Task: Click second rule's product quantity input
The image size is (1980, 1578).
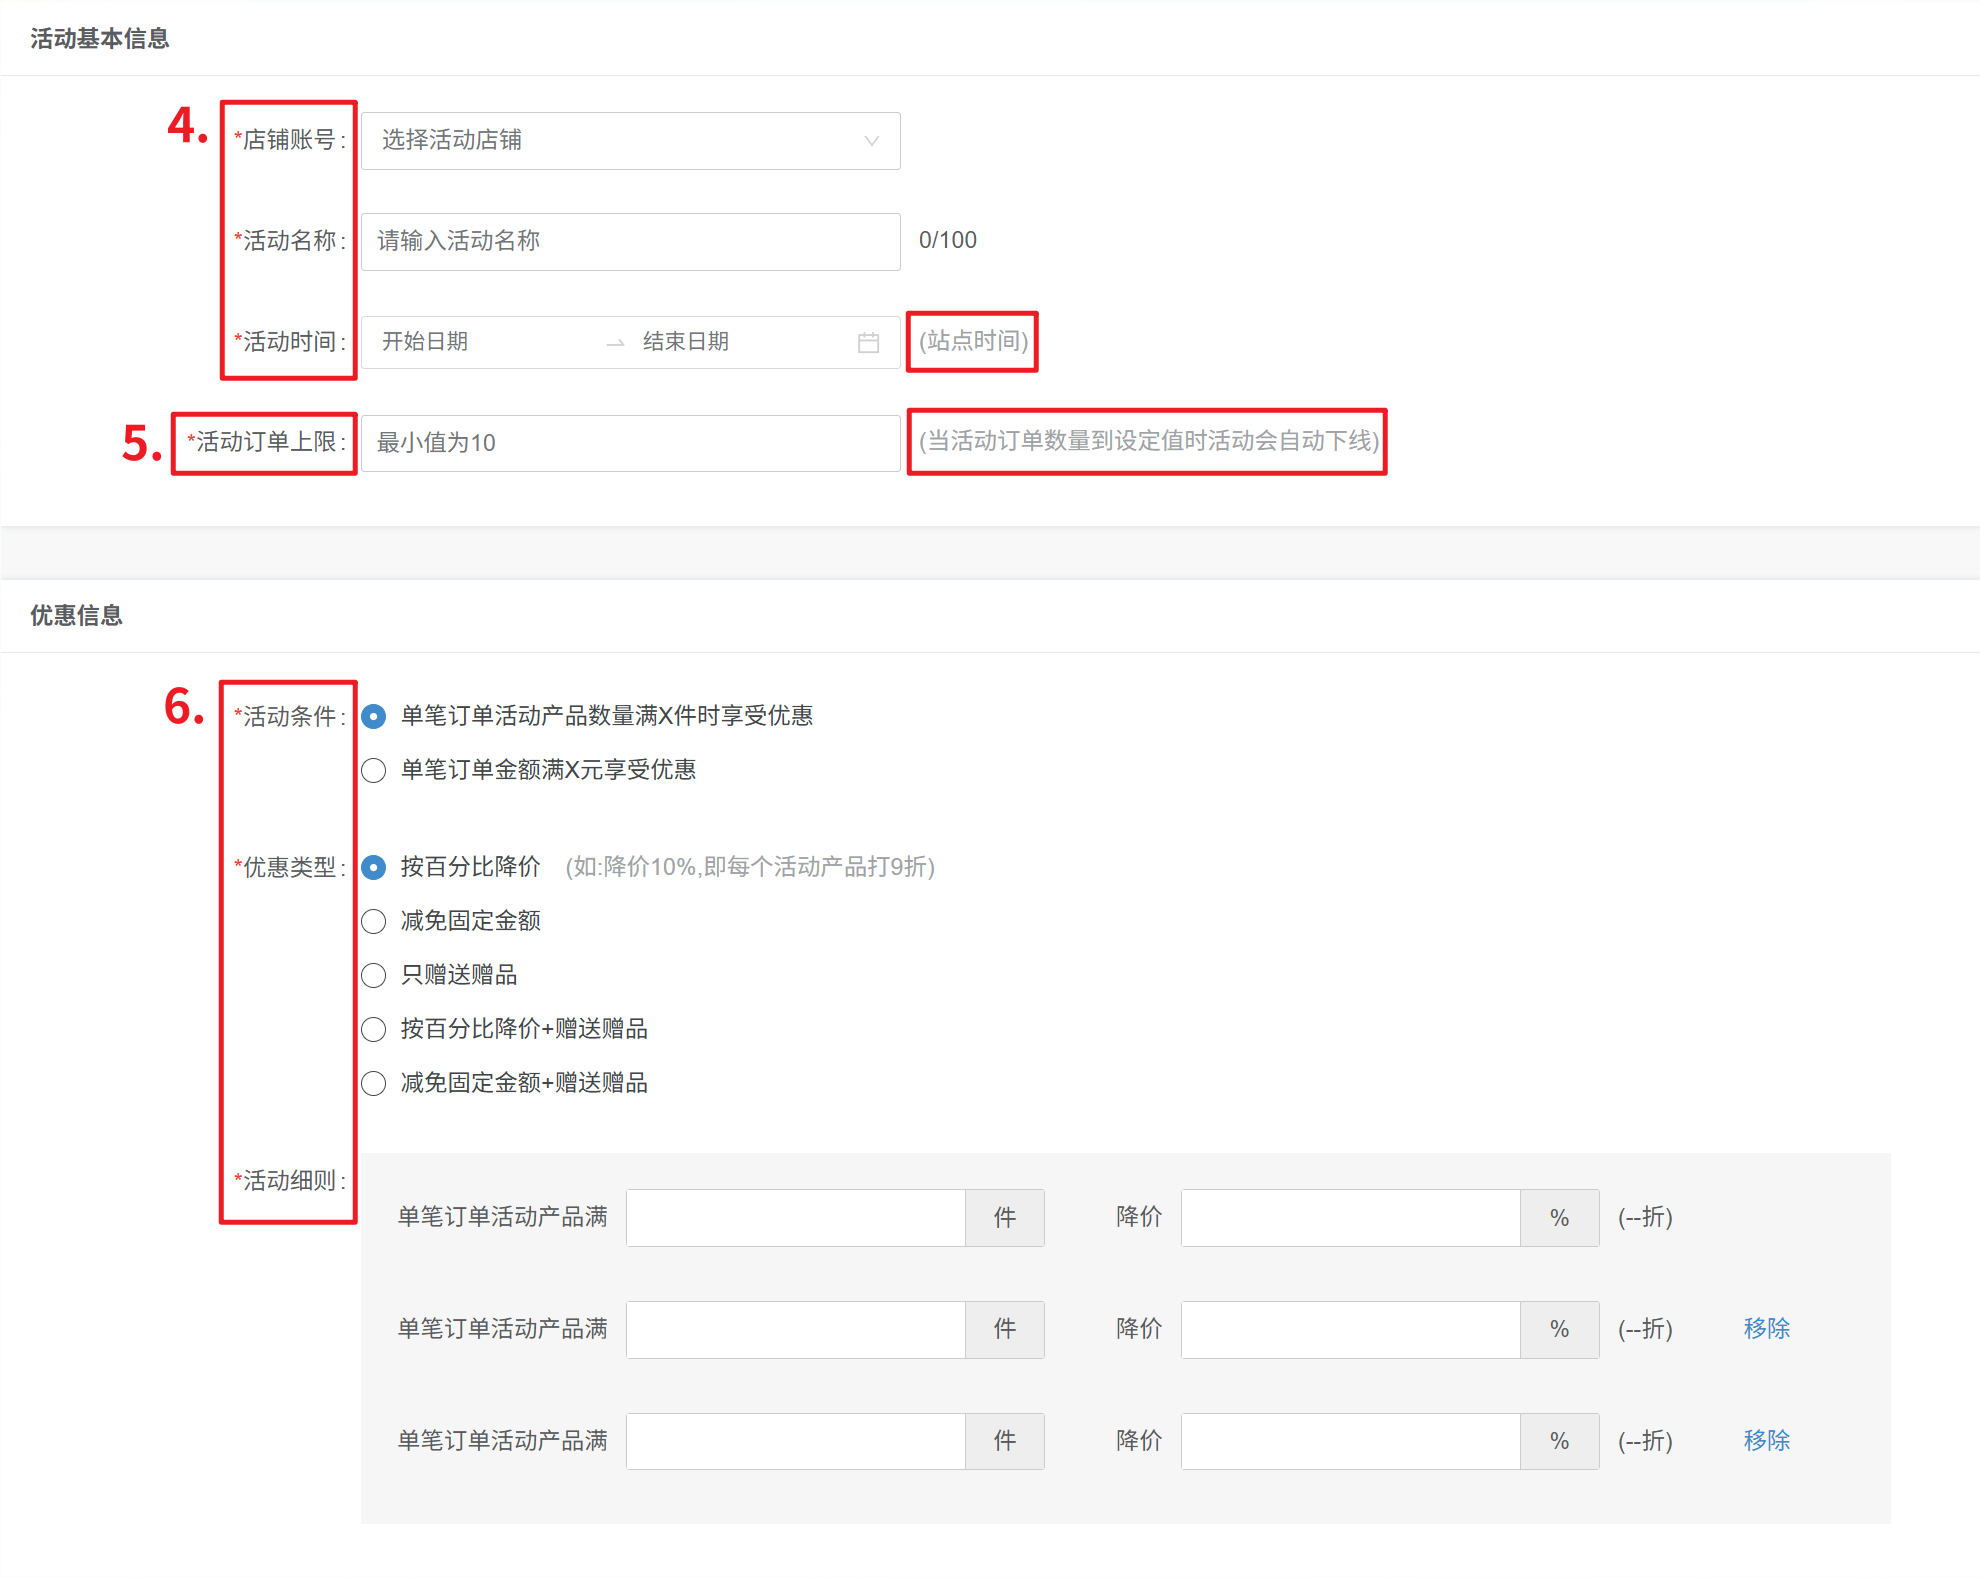Action: (x=796, y=1330)
